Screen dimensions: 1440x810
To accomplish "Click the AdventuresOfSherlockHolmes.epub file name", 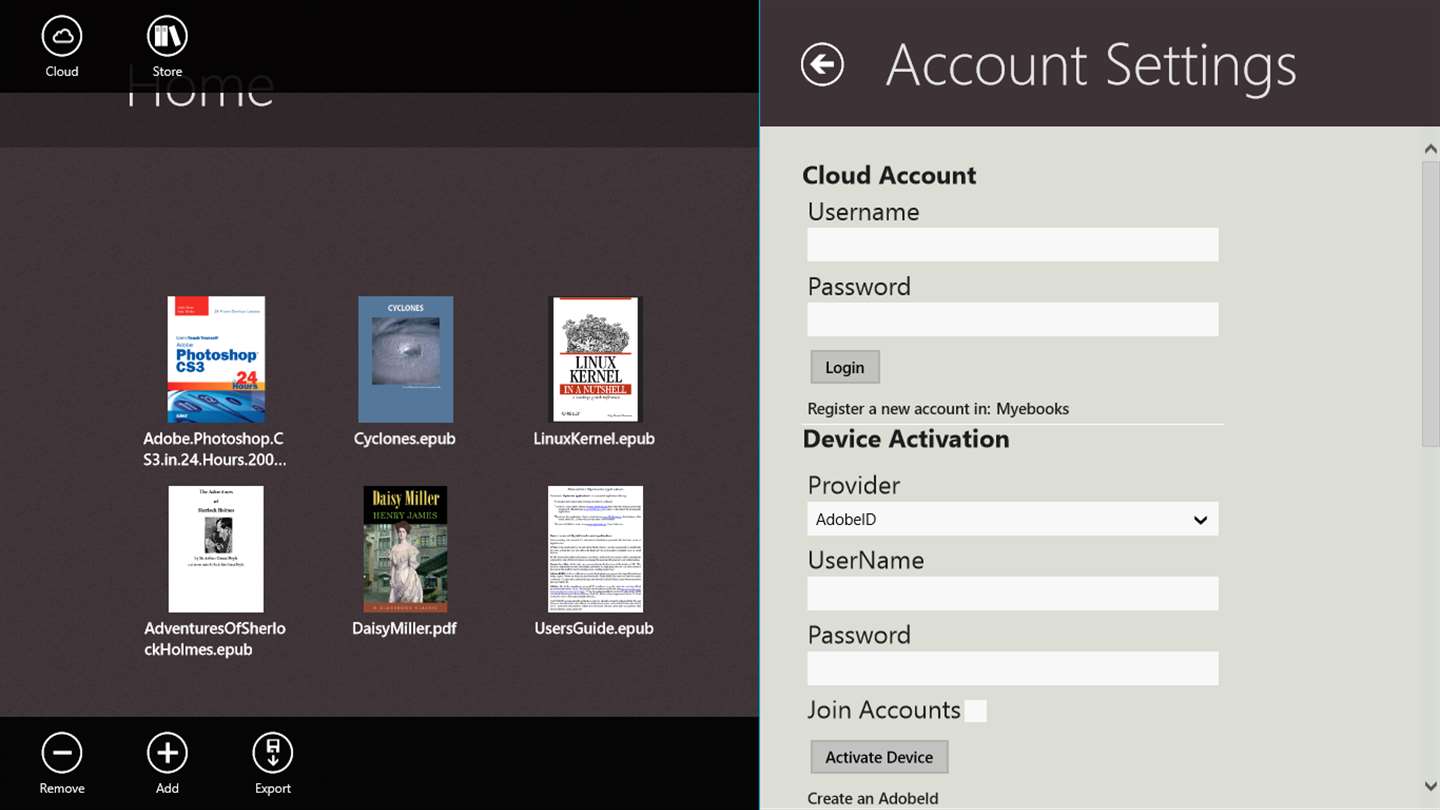I will (215, 639).
